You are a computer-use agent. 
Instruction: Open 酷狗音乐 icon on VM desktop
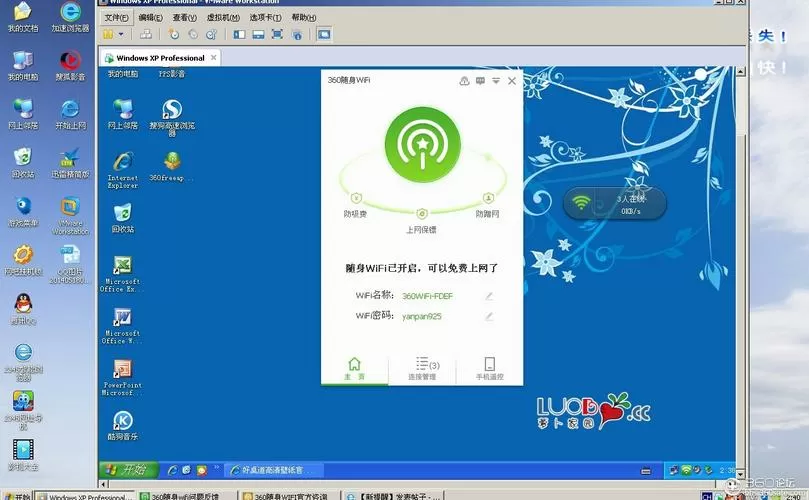[123, 425]
